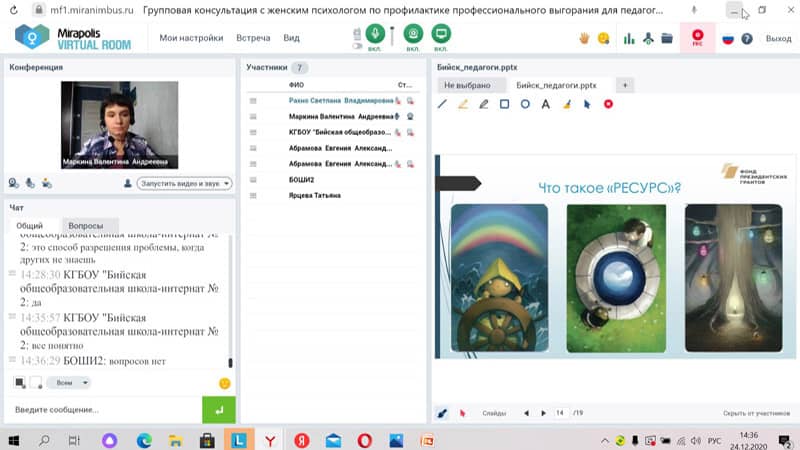Open the red color picker circle

(x=608, y=104)
